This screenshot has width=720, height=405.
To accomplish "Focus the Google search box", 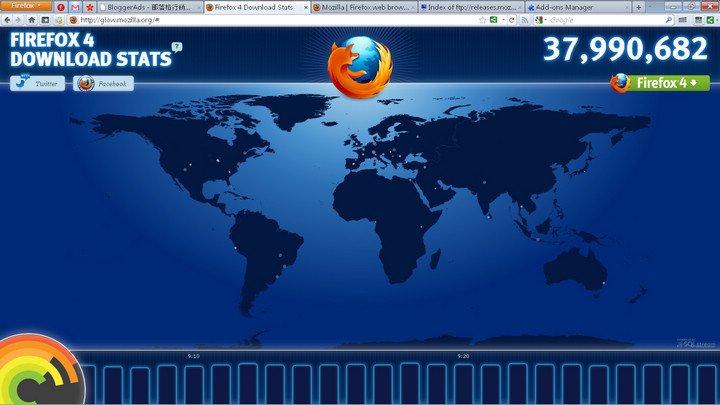I will [605, 20].
